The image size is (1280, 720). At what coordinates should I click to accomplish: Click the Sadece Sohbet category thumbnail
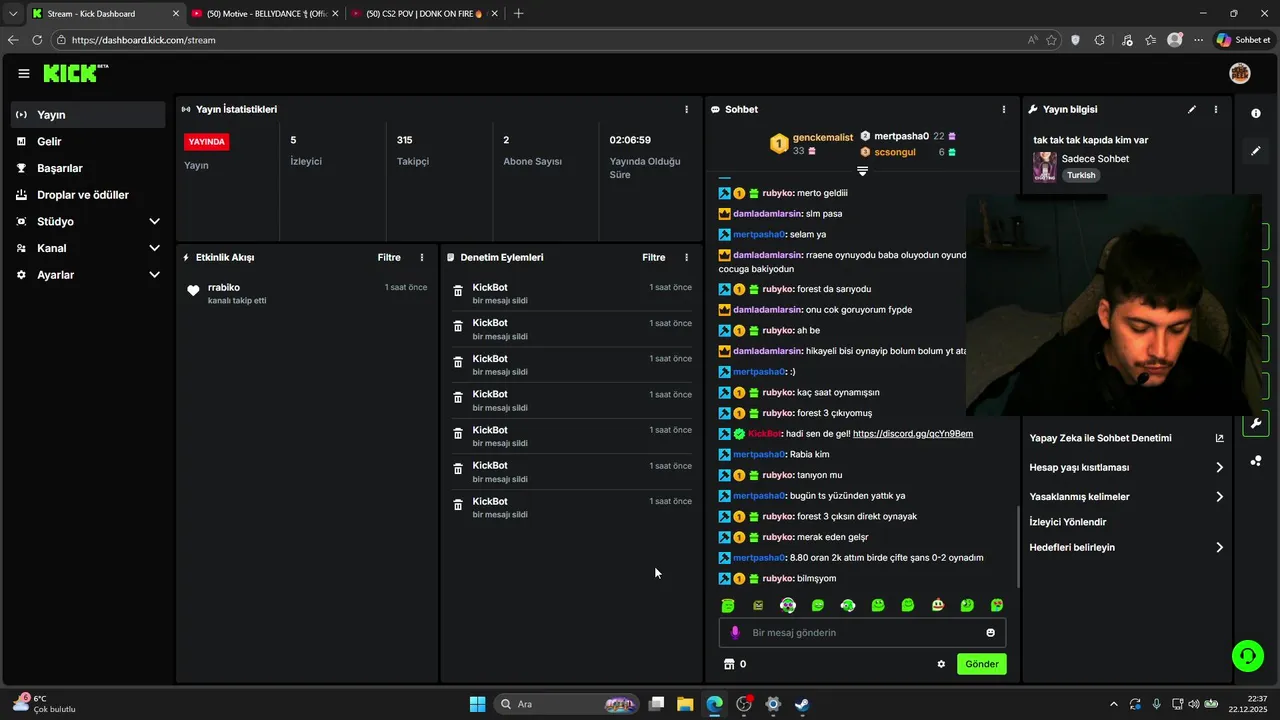1044,167
